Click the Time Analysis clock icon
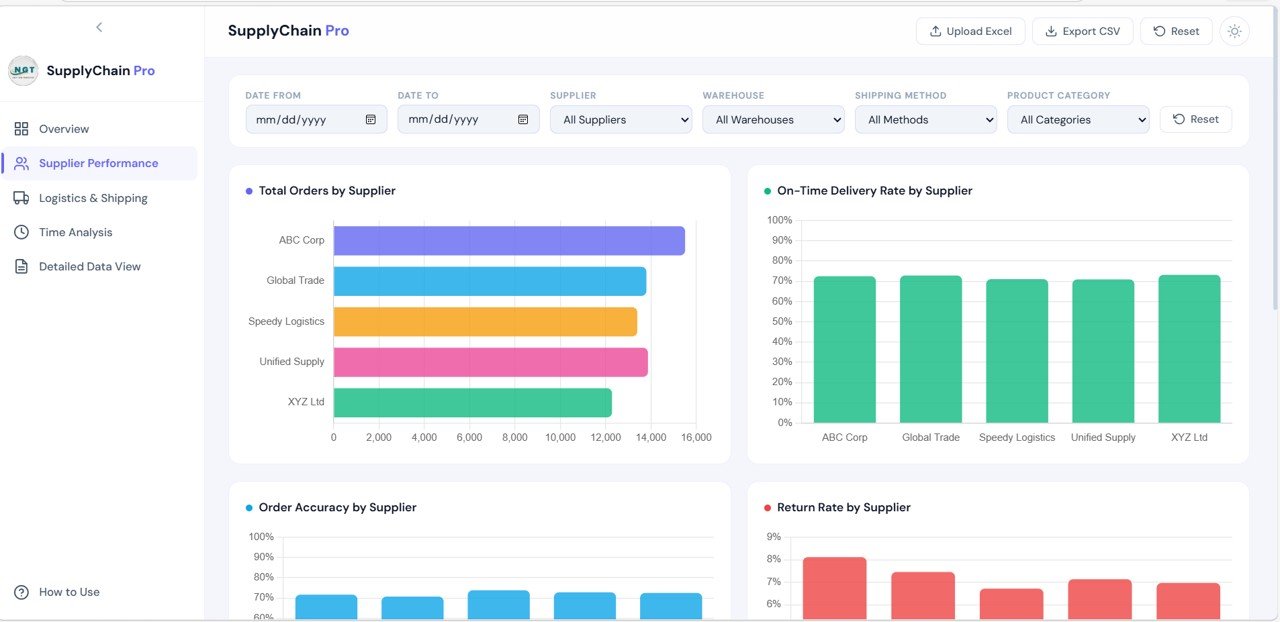 coord(21,232)
